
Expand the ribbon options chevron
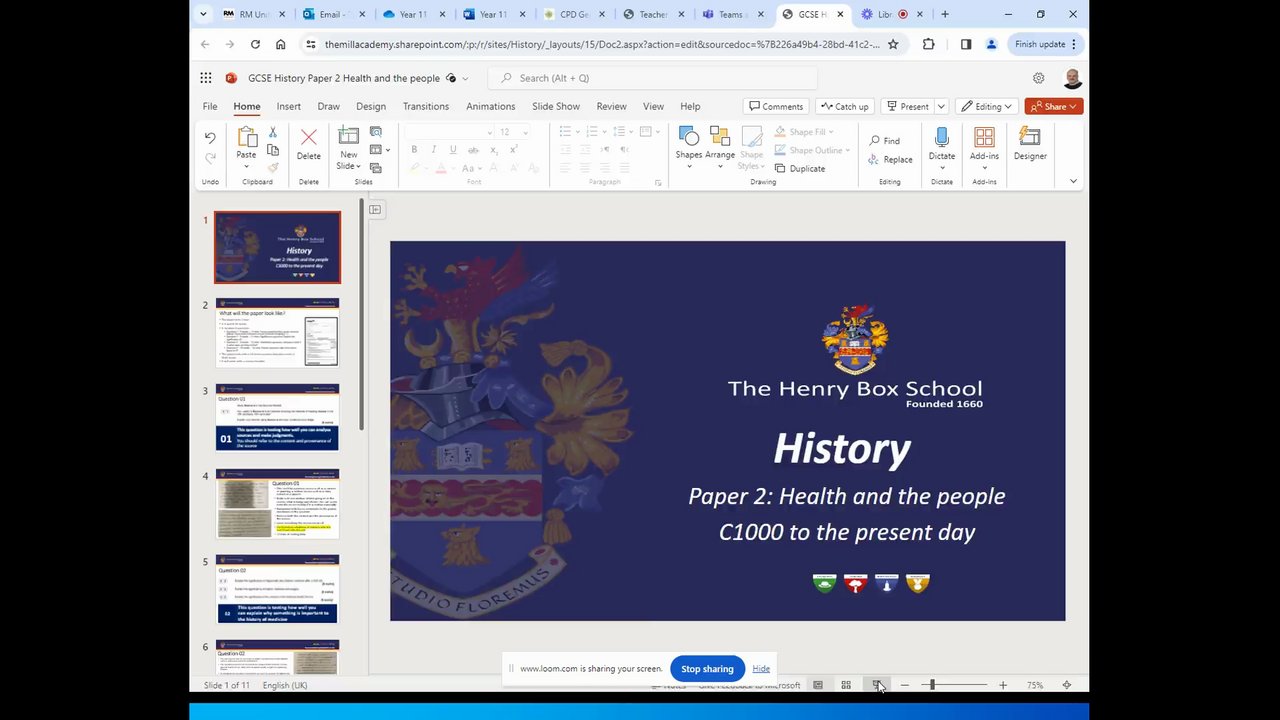tap(1073, 181)
